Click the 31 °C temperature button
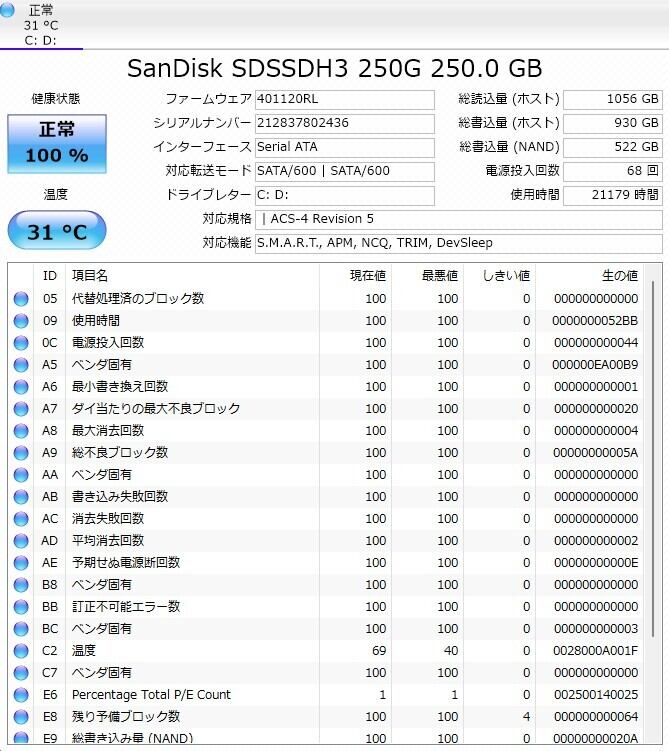This screenshot has height=751, width=669. click(x=57, y=232)
